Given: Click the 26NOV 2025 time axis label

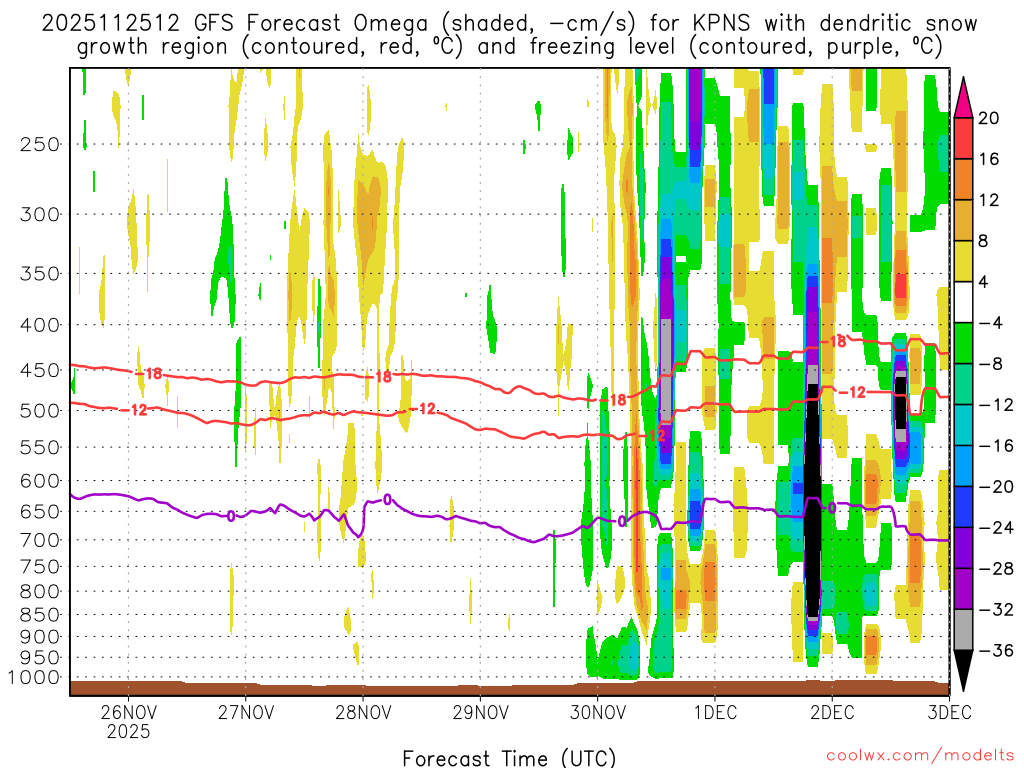Looking at the screenshot, I should click(x=129, y=721).
